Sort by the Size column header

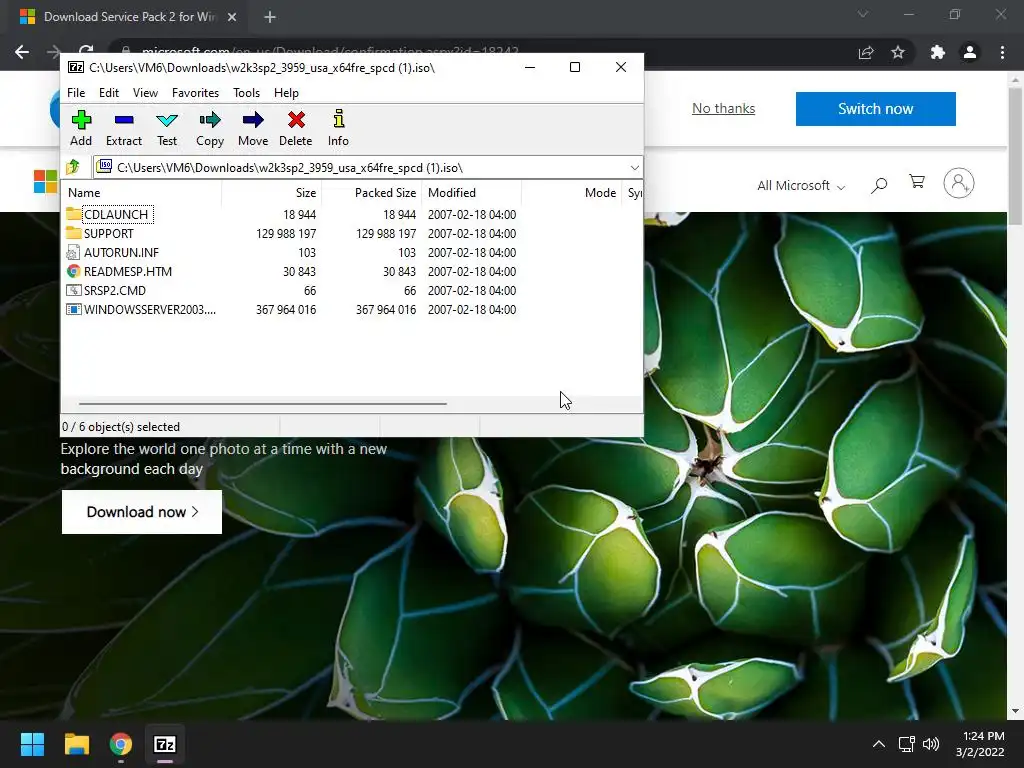point(271,193)
